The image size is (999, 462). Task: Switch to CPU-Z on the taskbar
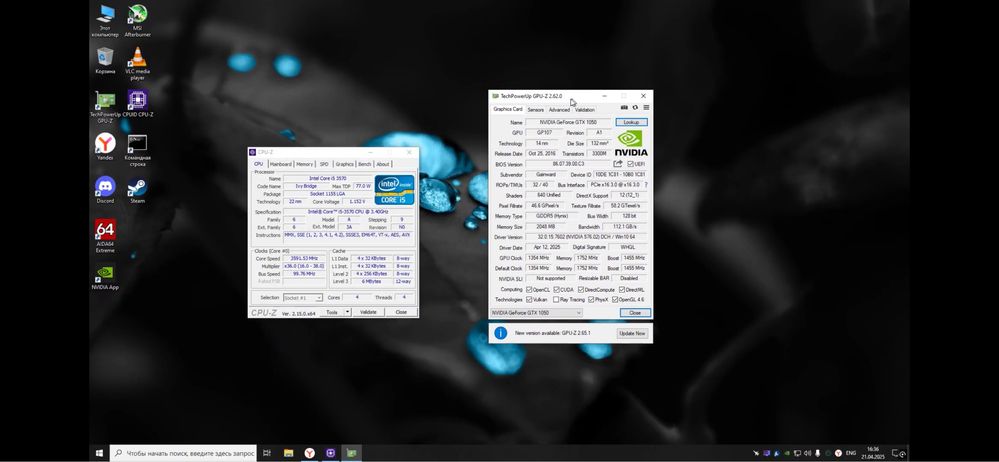click(331, 453)
